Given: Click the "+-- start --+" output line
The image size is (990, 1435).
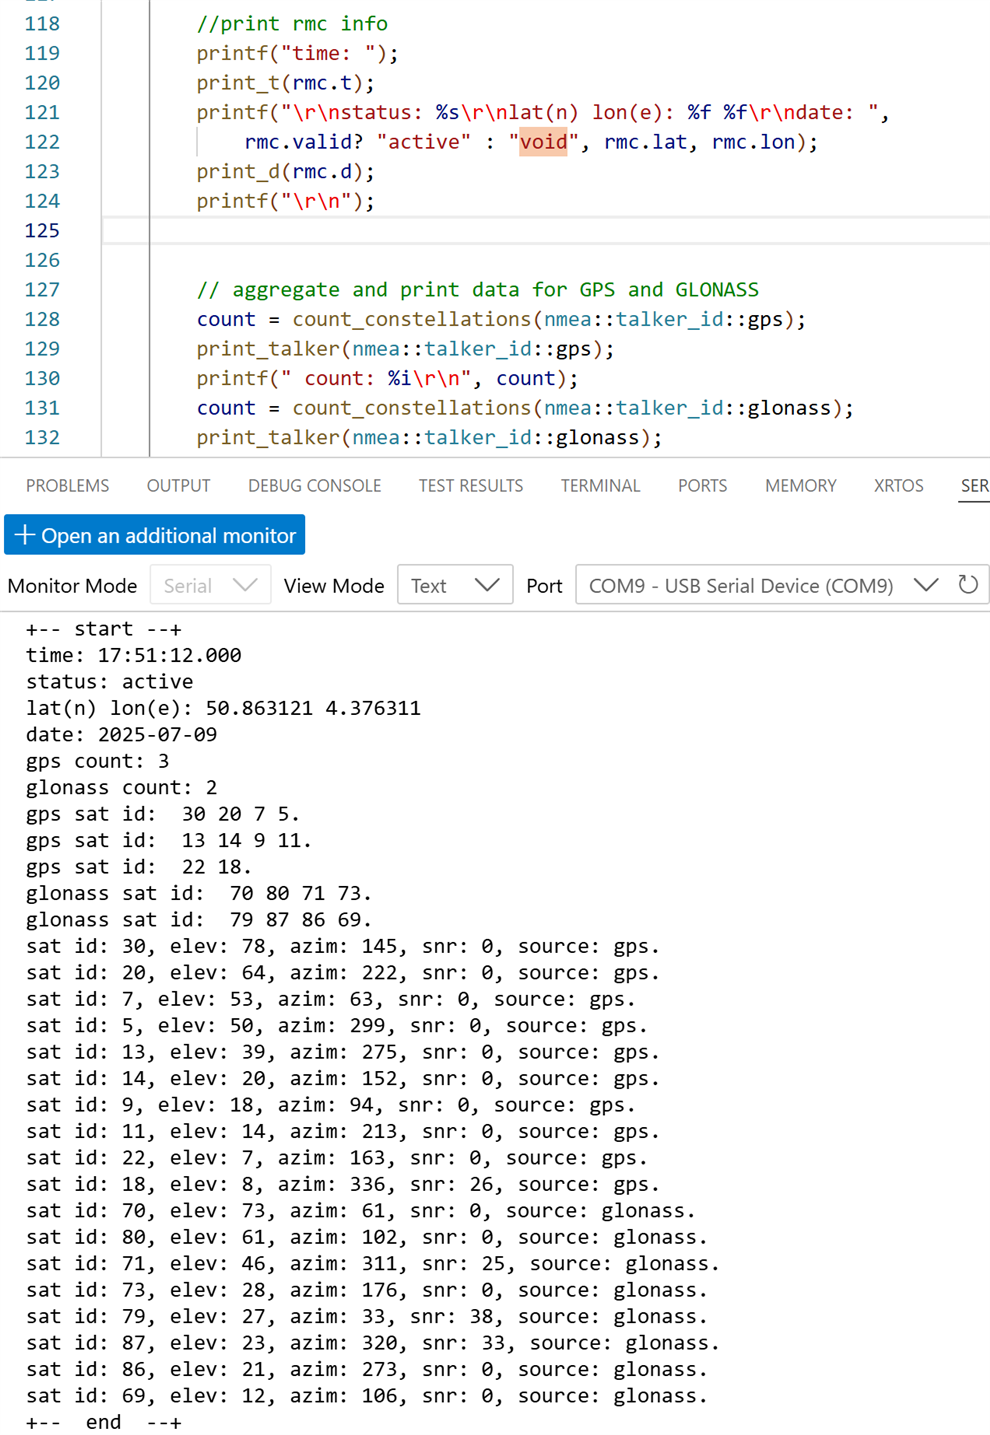Looking at the screenshot, I should 104,629.
